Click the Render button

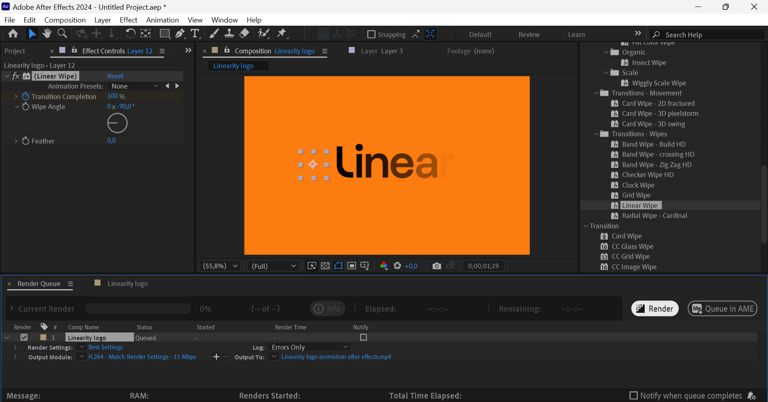[655, 308]
